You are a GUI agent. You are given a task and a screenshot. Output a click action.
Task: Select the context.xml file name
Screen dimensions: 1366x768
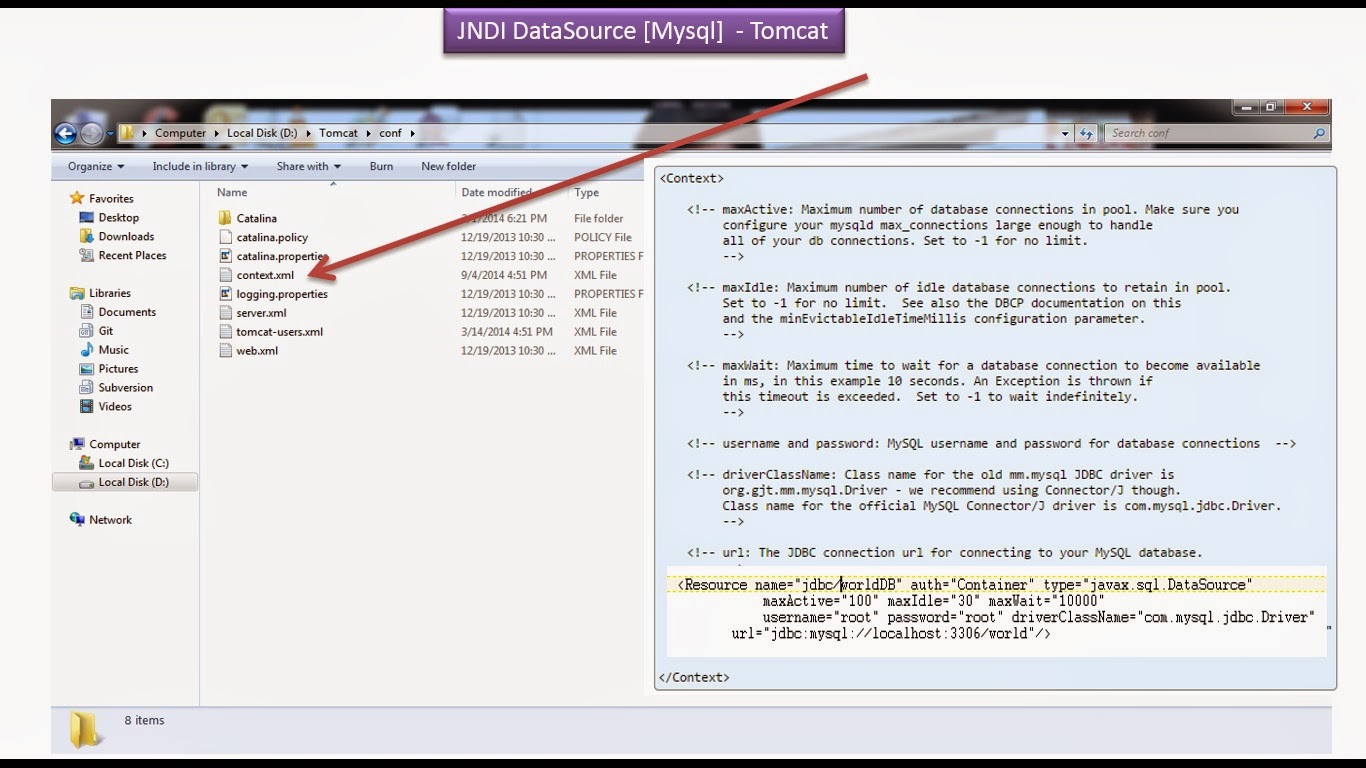coord(265,275)
